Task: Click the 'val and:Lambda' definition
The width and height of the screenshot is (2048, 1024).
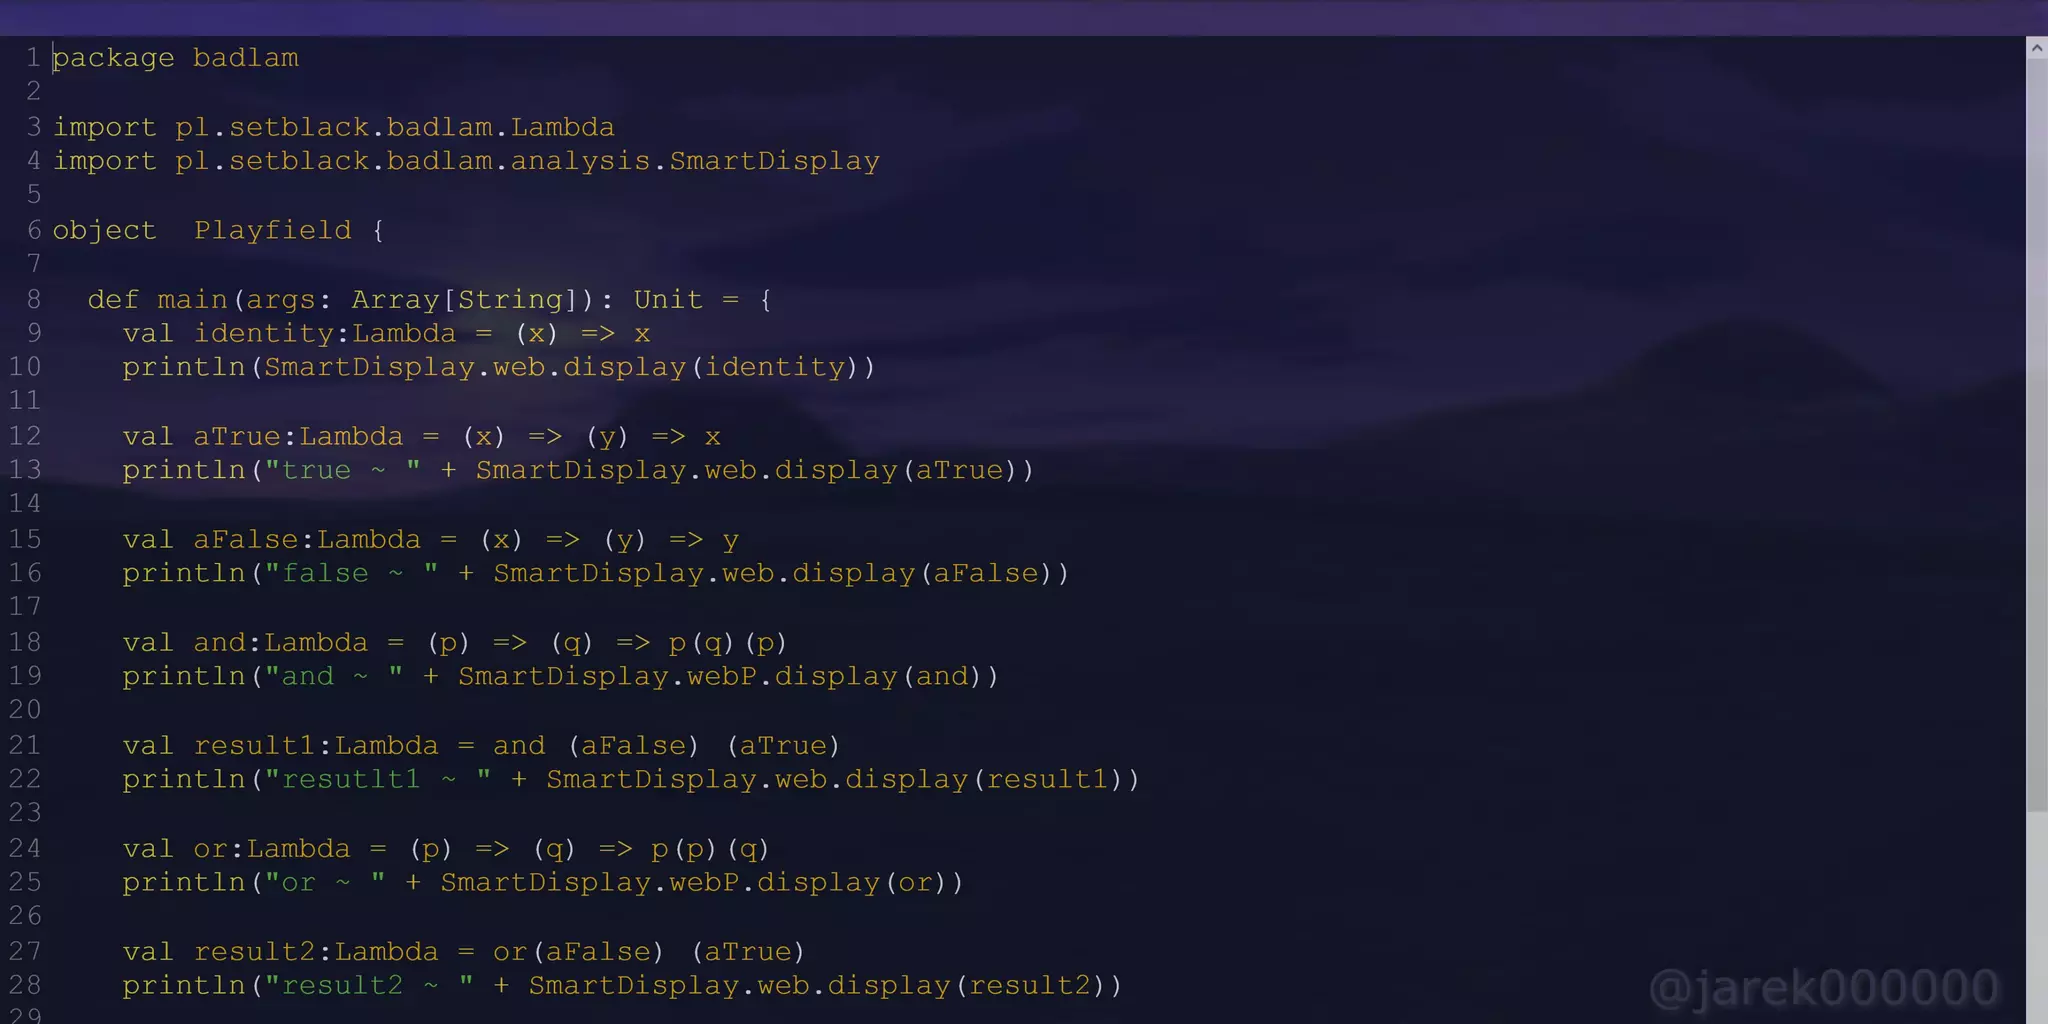Action: pos(455,642)
